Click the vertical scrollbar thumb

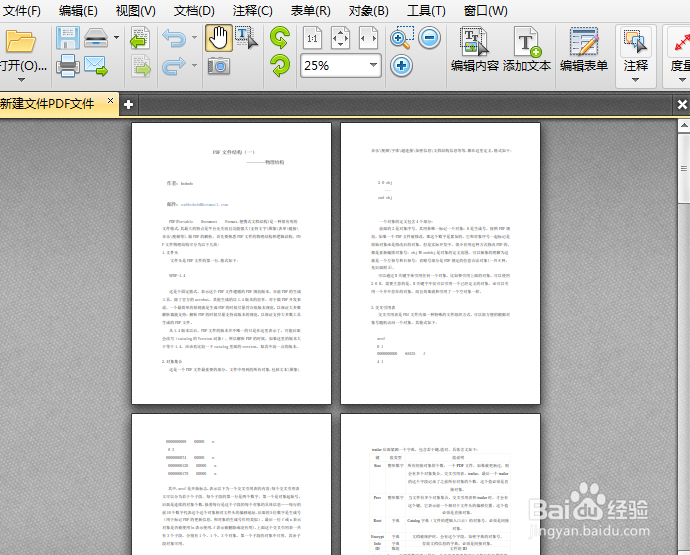pos(684,168)
